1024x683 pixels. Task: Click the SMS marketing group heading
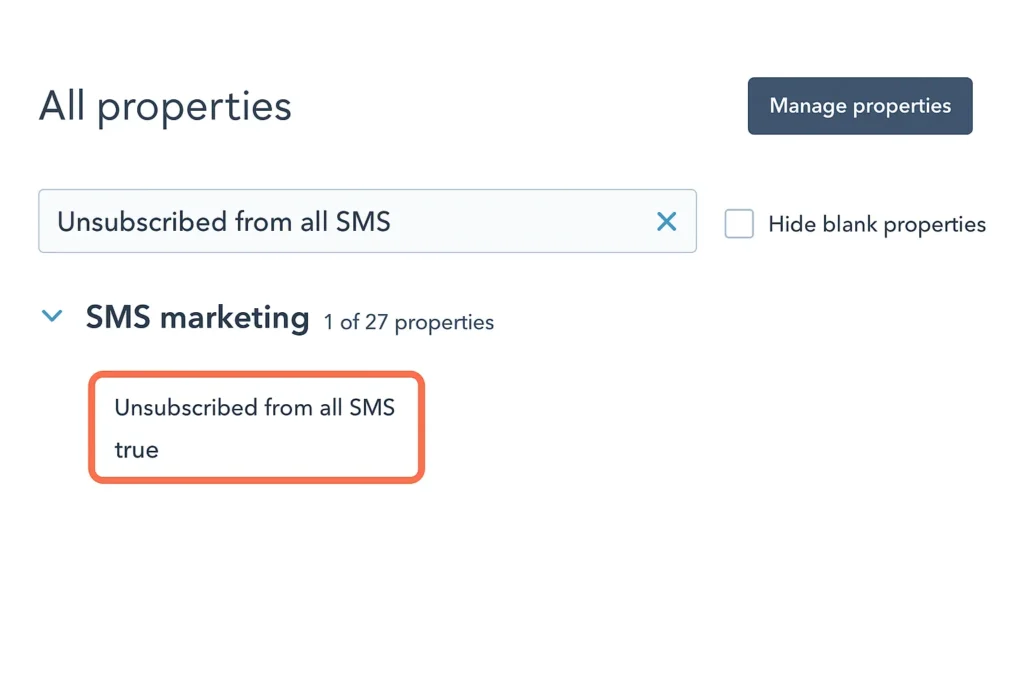197,317
